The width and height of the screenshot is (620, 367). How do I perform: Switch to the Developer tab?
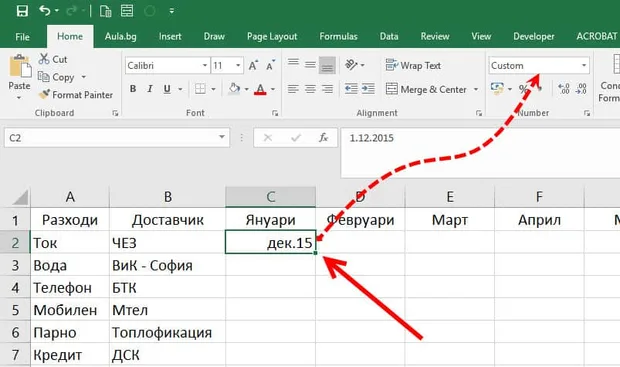(534, 36)
